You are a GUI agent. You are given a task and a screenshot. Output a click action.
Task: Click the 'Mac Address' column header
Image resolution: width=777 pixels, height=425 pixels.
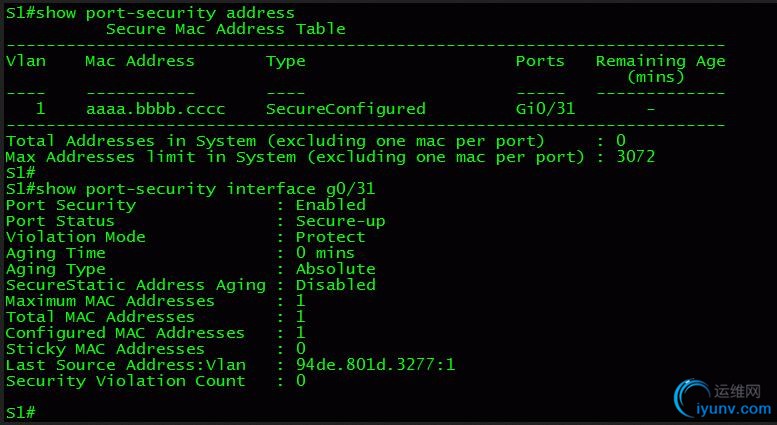(x=140, y=61)
